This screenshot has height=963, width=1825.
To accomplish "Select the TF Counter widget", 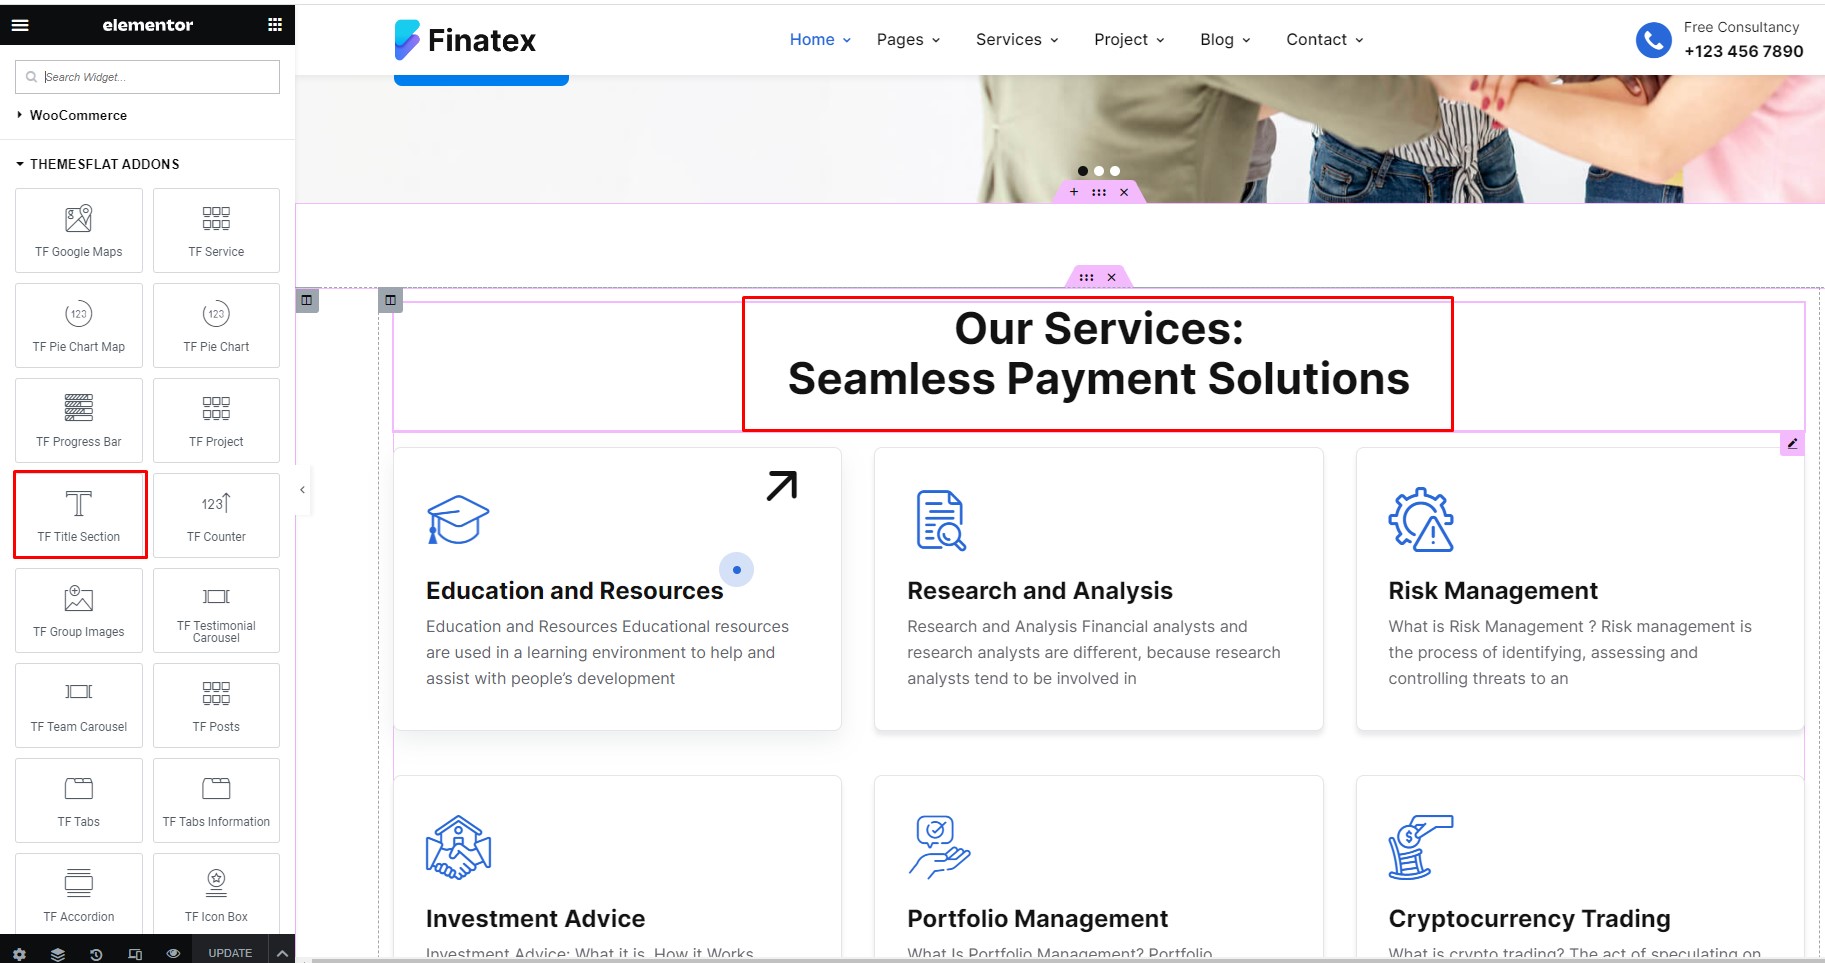I will point(216,515).
